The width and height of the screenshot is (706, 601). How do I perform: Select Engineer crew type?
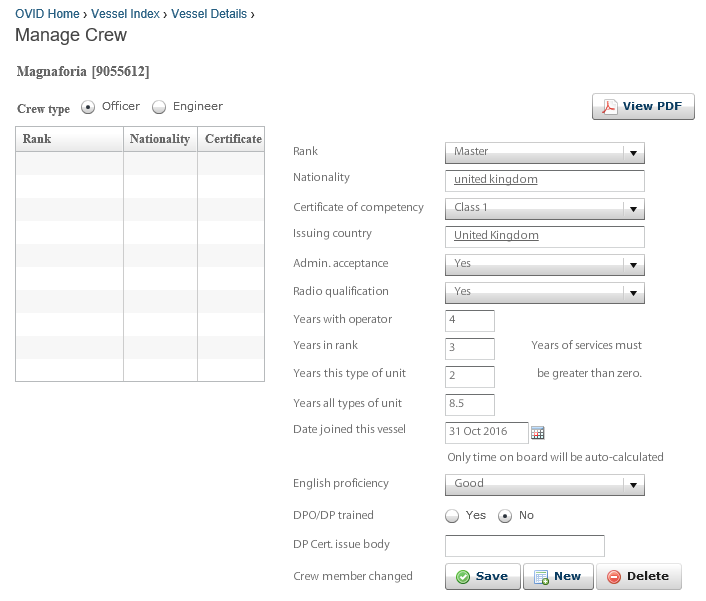pos(158,107)
